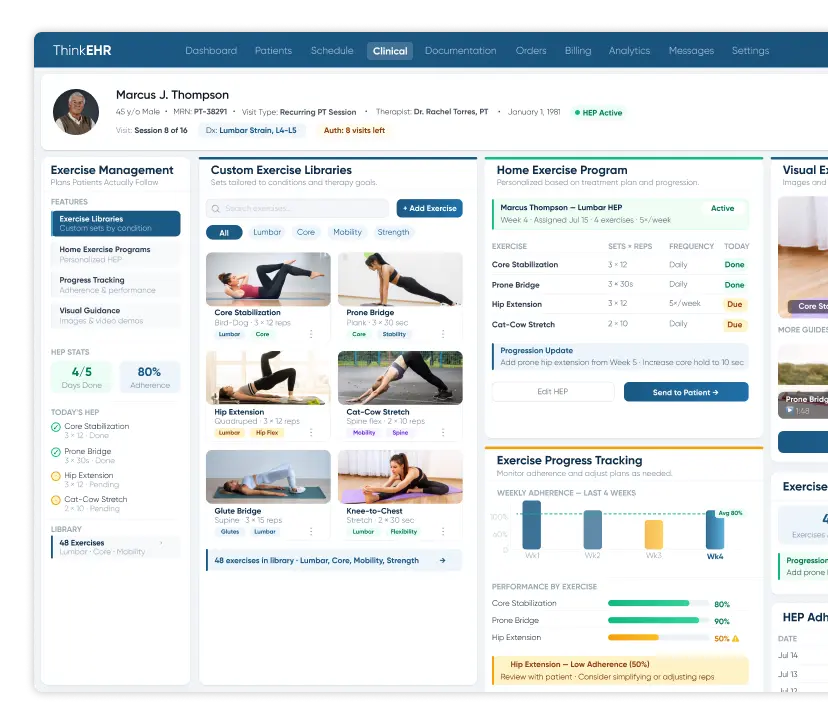Open the three-dot menu on Glute Bridge card

(311, 531)
